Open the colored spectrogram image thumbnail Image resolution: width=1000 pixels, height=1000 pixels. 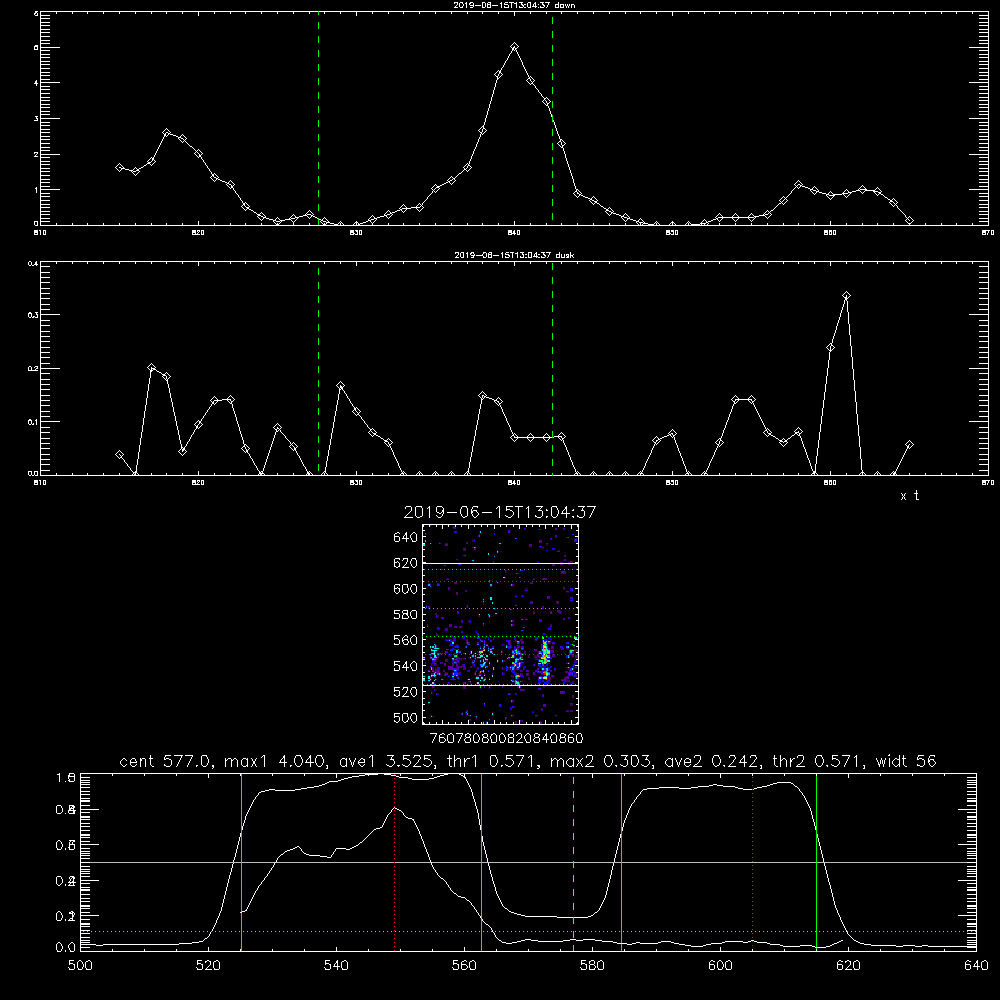[500, 624]
